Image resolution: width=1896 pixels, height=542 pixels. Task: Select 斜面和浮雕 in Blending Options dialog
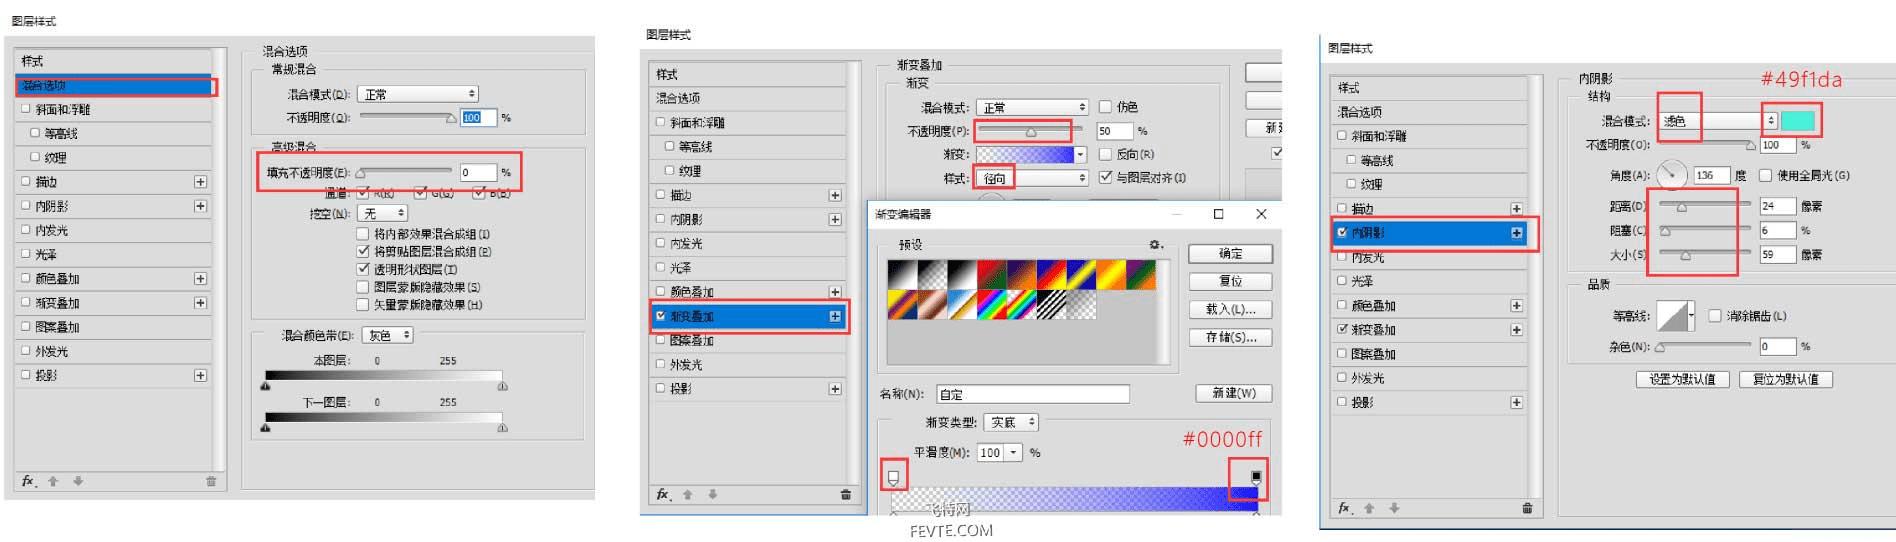[x=115, y=109]
